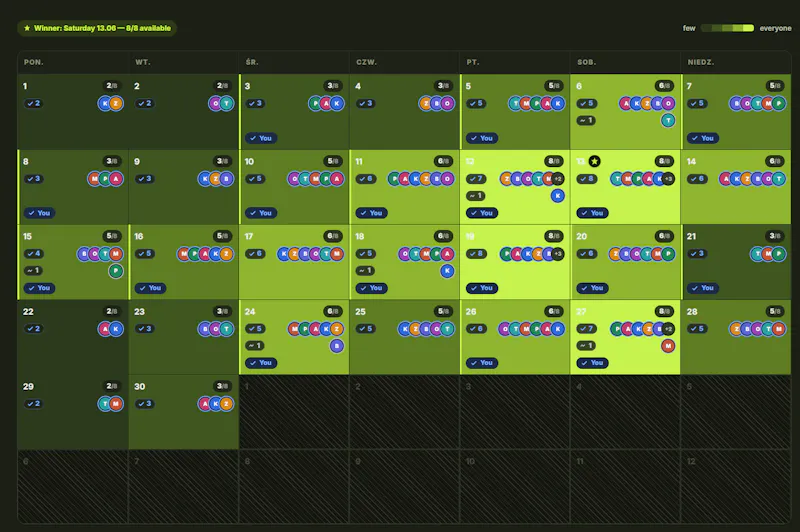Click the P avatar on day 21

click(x=779, y=254)
